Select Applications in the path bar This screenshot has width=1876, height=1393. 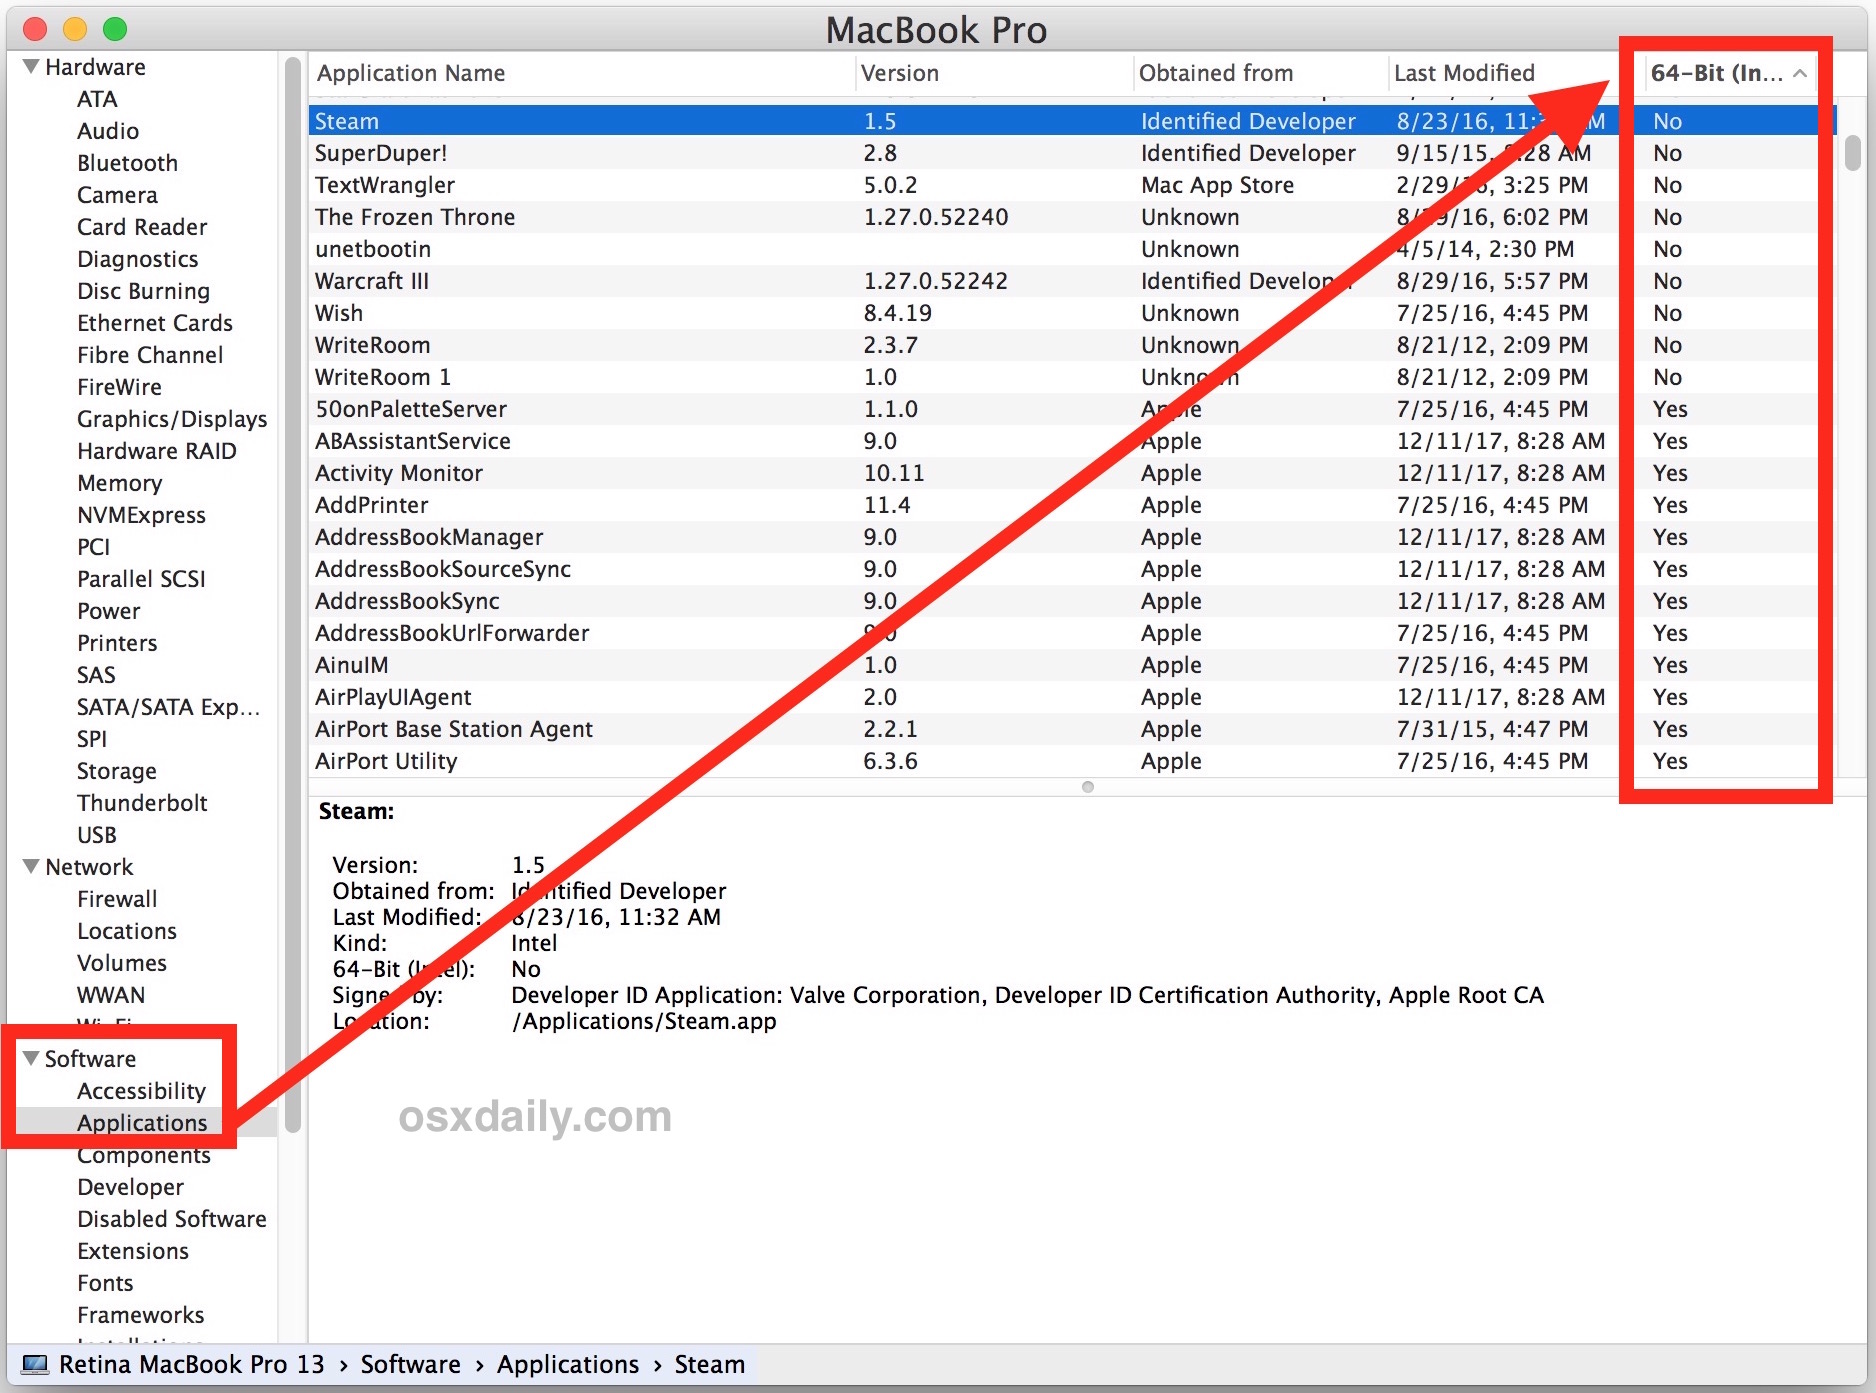click(567, 1365)
